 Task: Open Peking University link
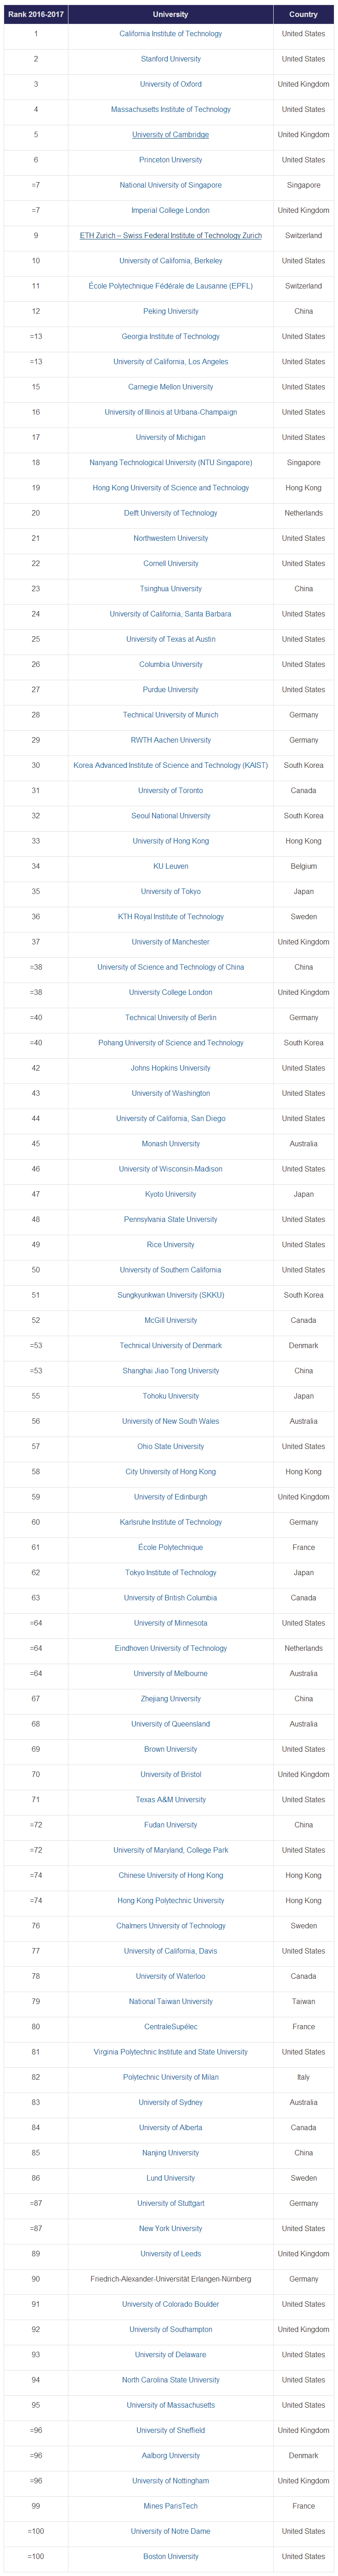pos(170,311)
